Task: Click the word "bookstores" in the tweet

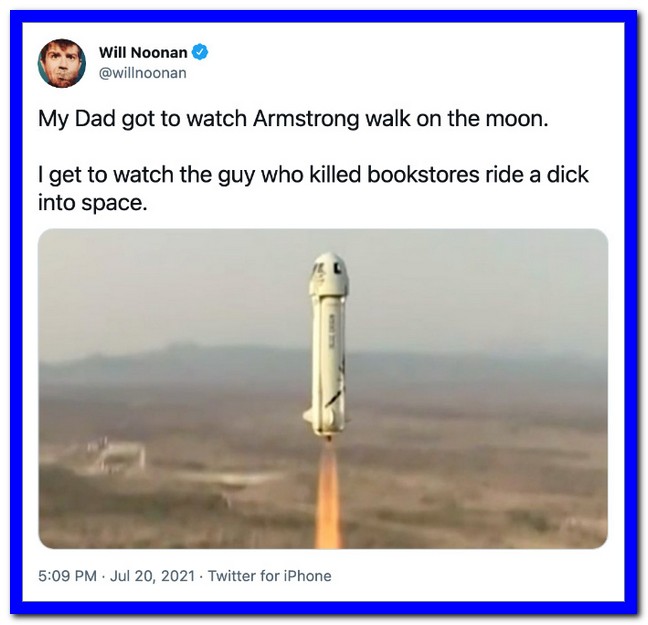Action: [x=423, y=174]
